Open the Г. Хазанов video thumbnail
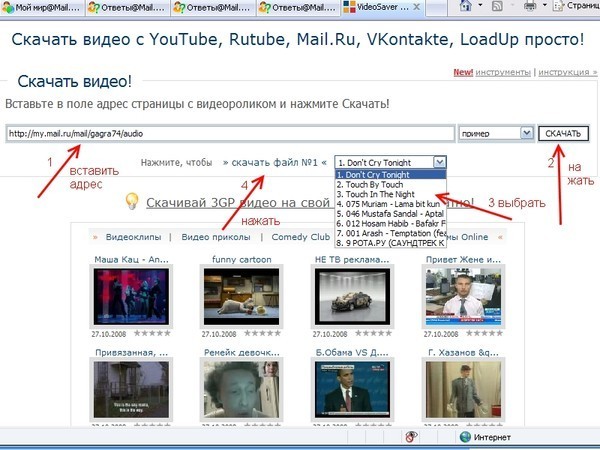 click(463, 389)
